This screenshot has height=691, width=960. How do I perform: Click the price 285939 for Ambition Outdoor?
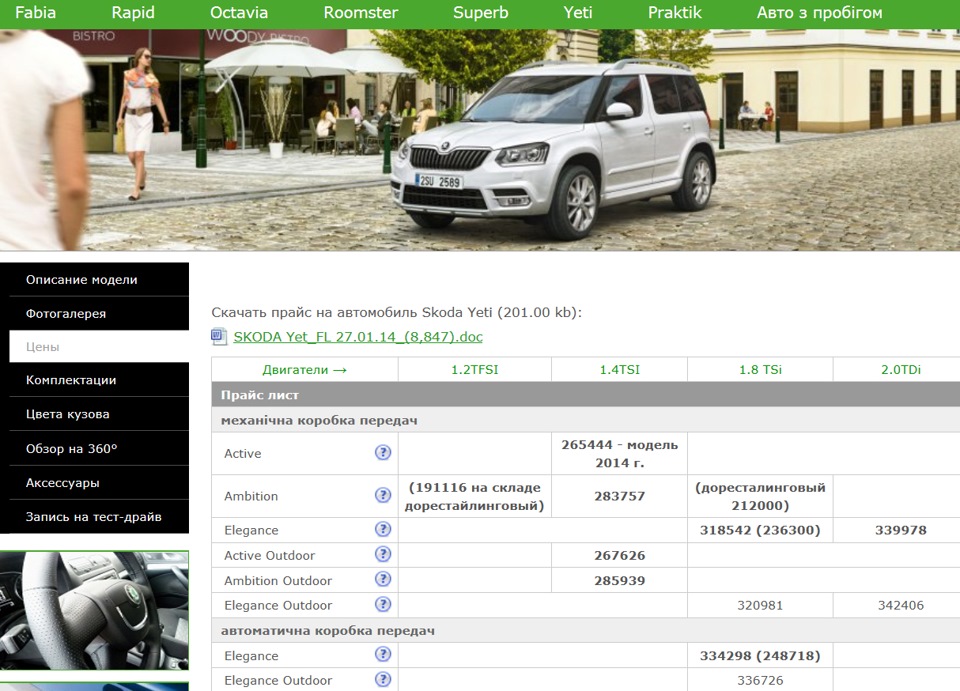(x=620, y=581)
